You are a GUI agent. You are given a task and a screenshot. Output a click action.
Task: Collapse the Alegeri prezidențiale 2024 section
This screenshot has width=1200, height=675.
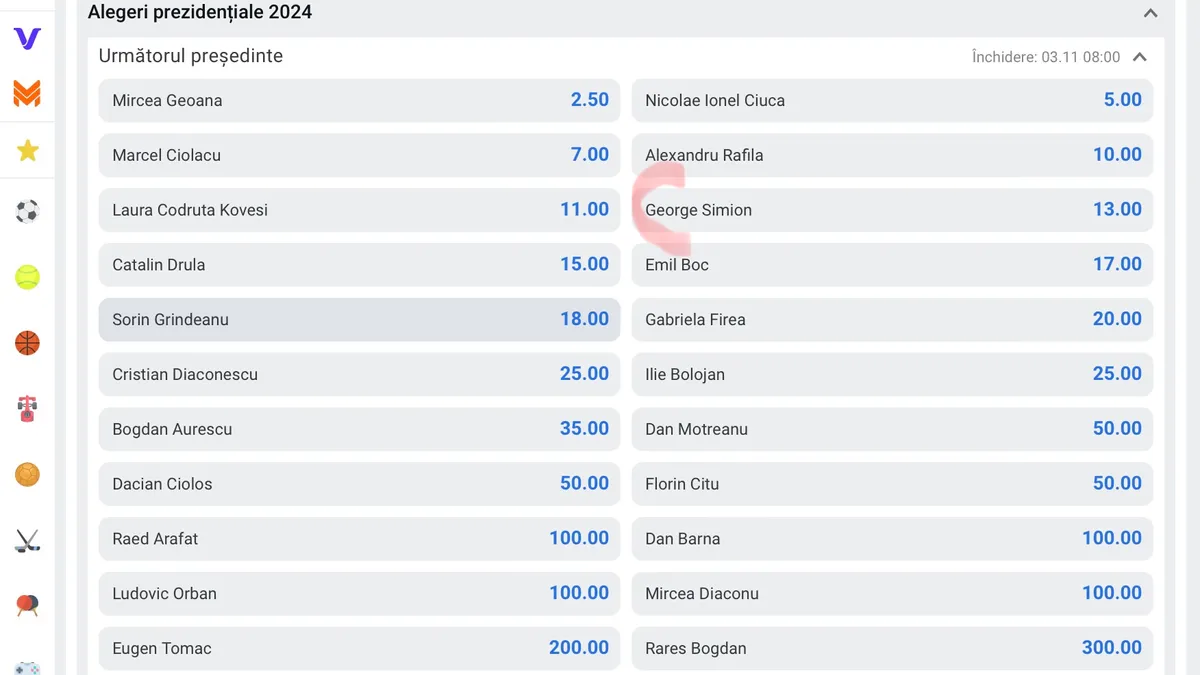[1150, 13]
